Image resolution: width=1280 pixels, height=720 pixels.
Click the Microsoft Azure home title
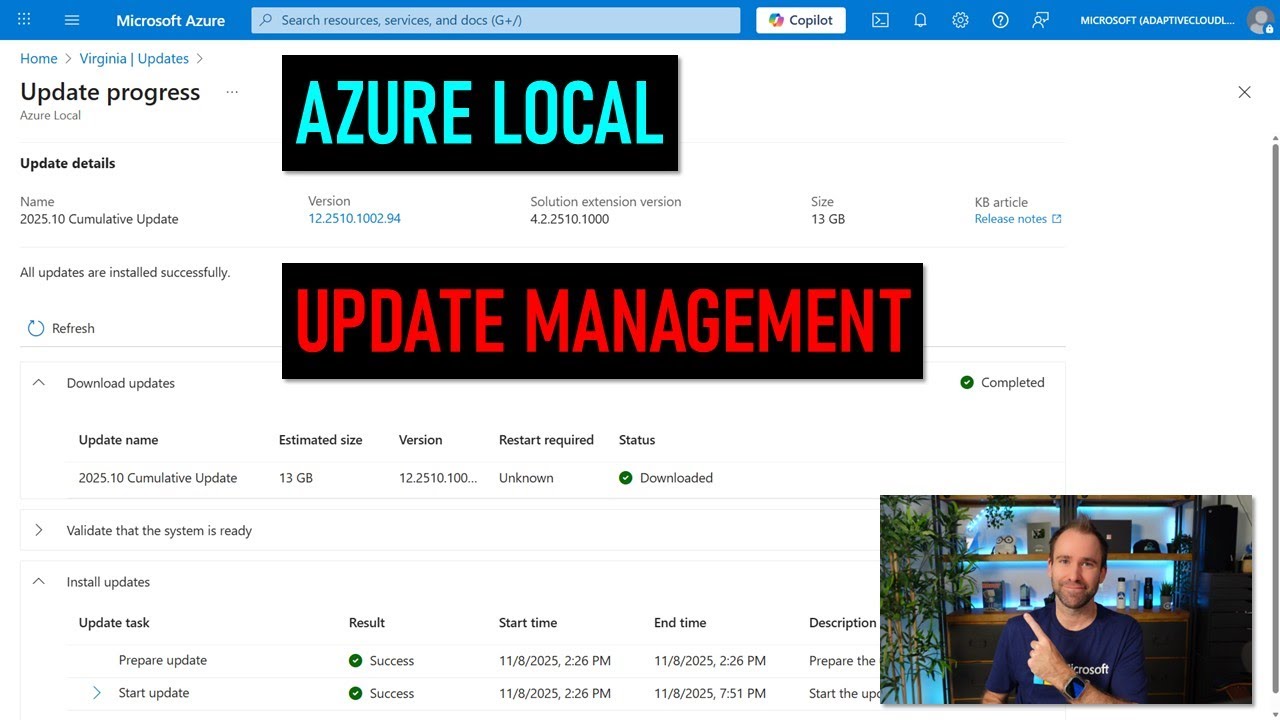pos(171,20)
